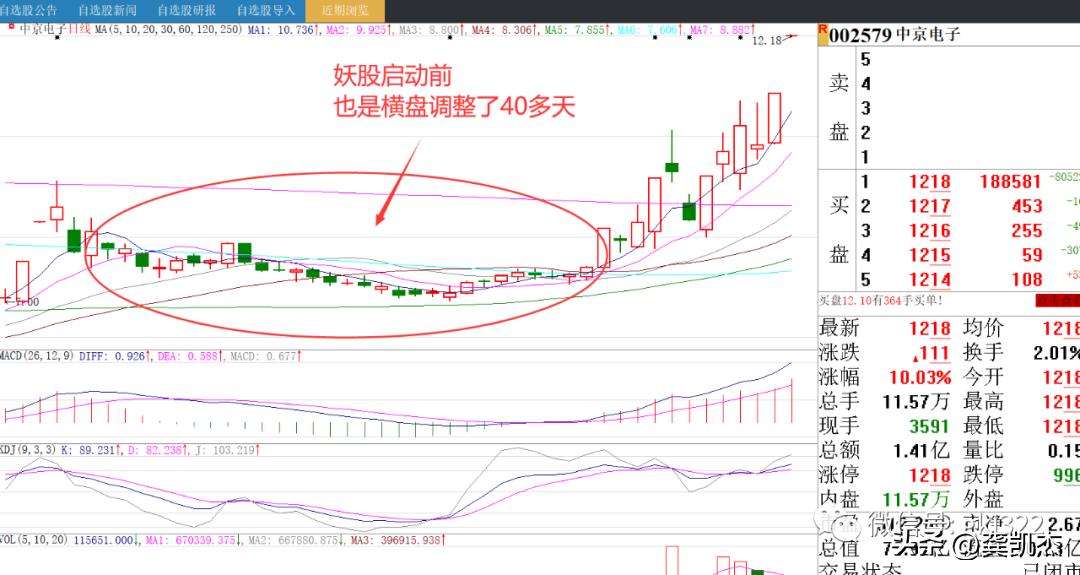Click the 今开 label

point(983,377)
